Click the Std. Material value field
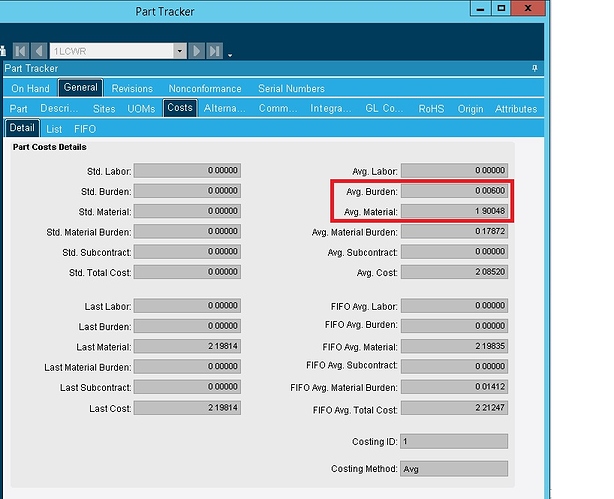614x499 pixels. click(187, 211)
